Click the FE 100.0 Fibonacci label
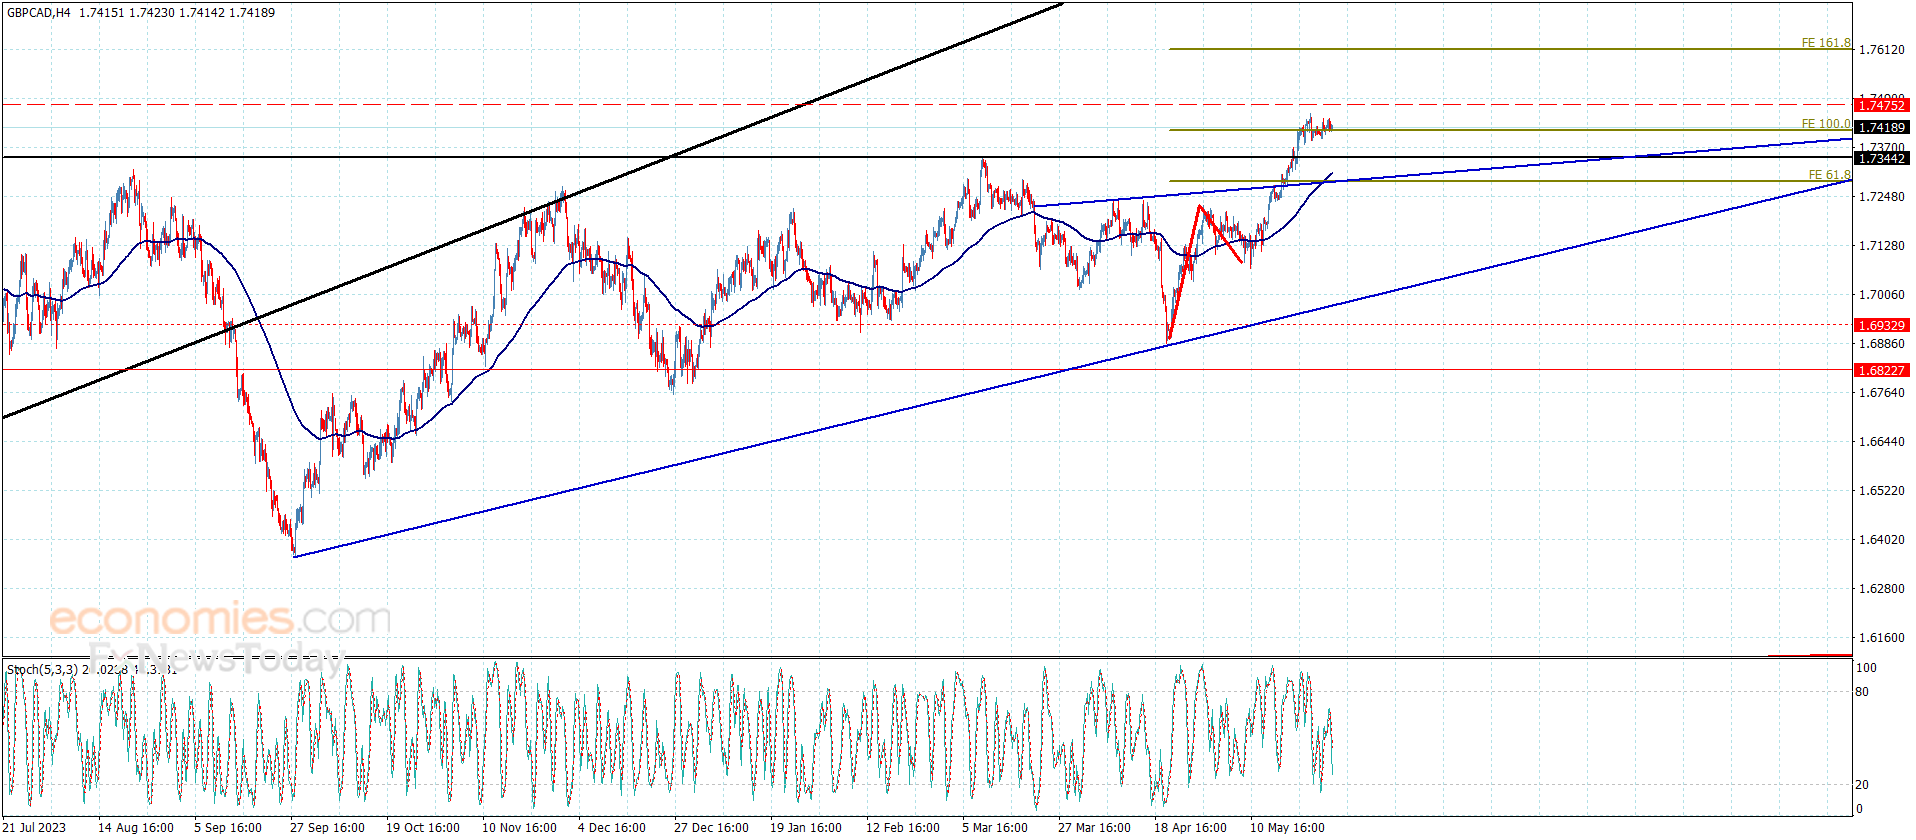 point(1825,124)
